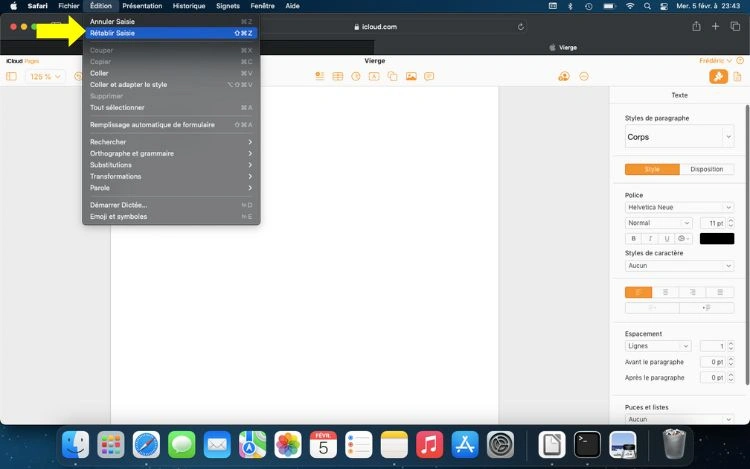The image size is (750, 469).
Task: Reload the icloud.com page
Action: [521, 27]
